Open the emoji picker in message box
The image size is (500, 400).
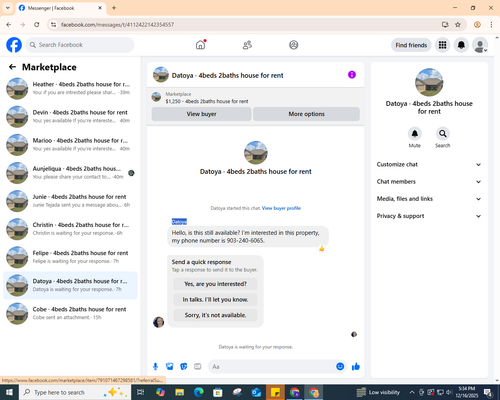click(x=340, y=367)
